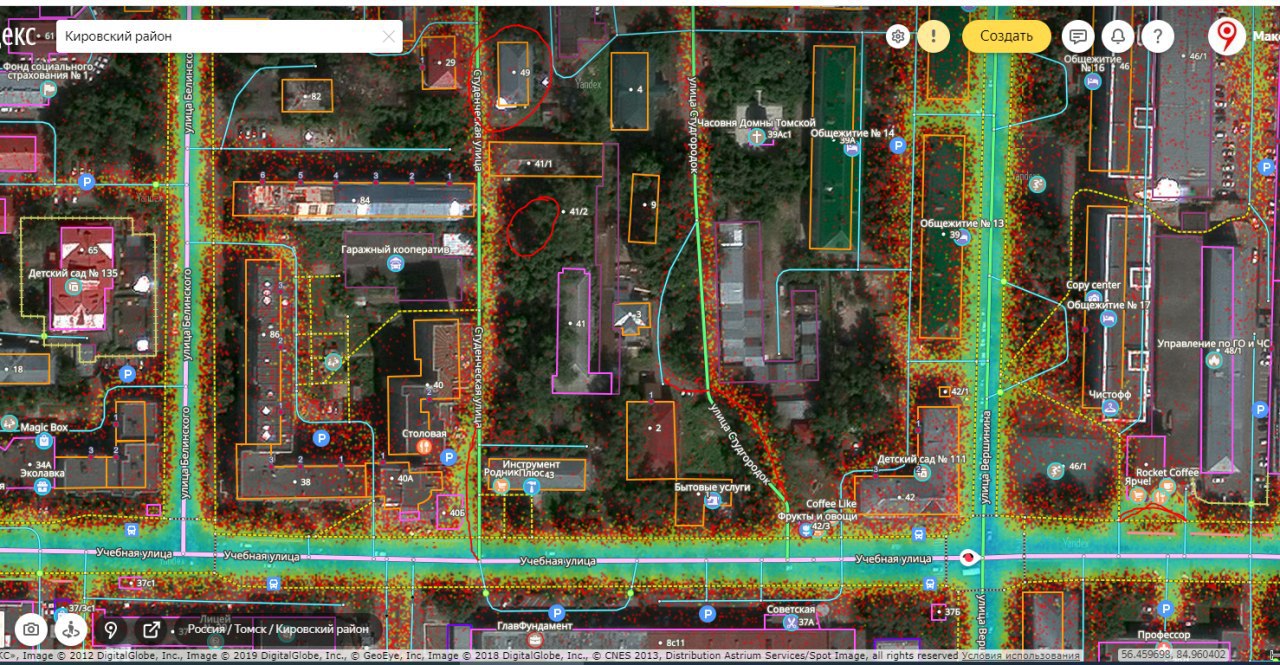This screenshot has height=665, width=1280.
Task: Click the camera snapshot button
Action: click(32, 629)
